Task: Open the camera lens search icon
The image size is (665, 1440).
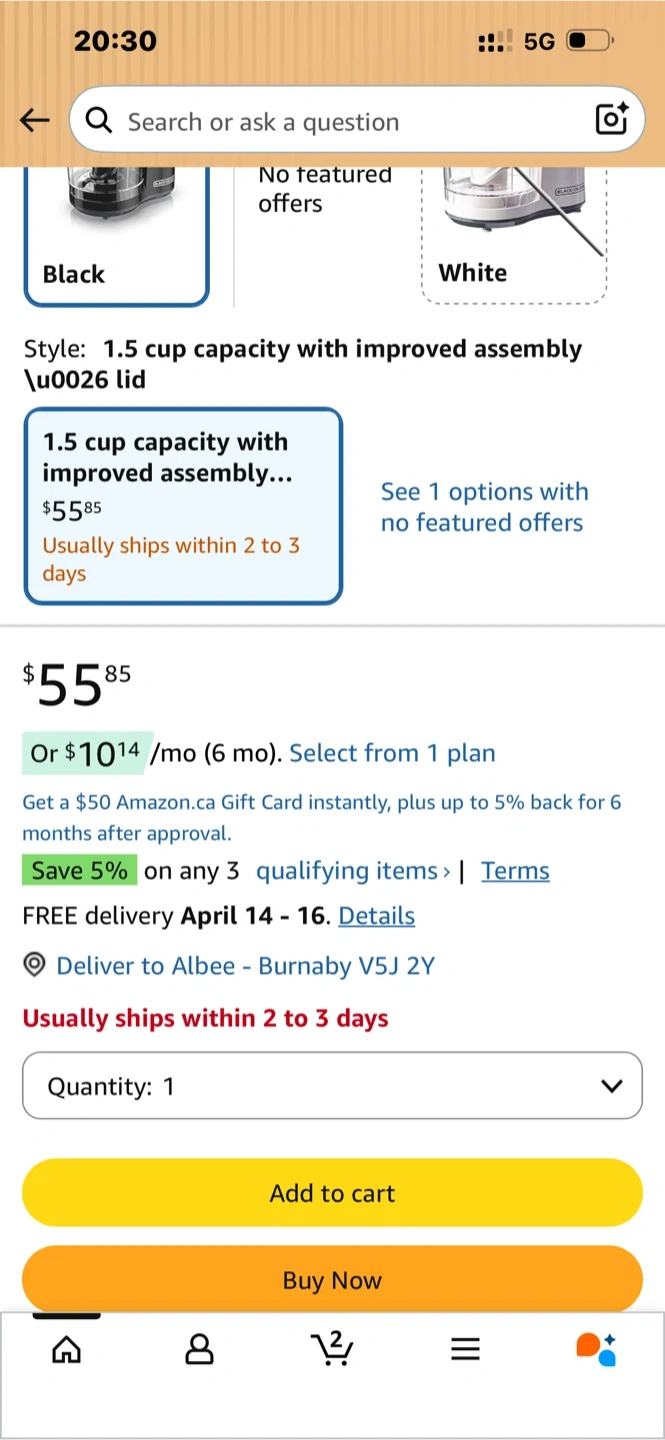Action: 611,119
